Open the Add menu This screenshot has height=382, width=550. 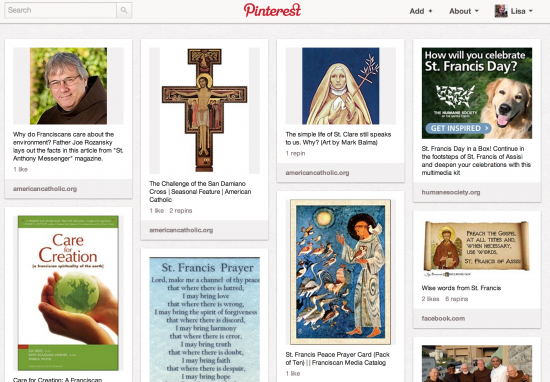421,11
